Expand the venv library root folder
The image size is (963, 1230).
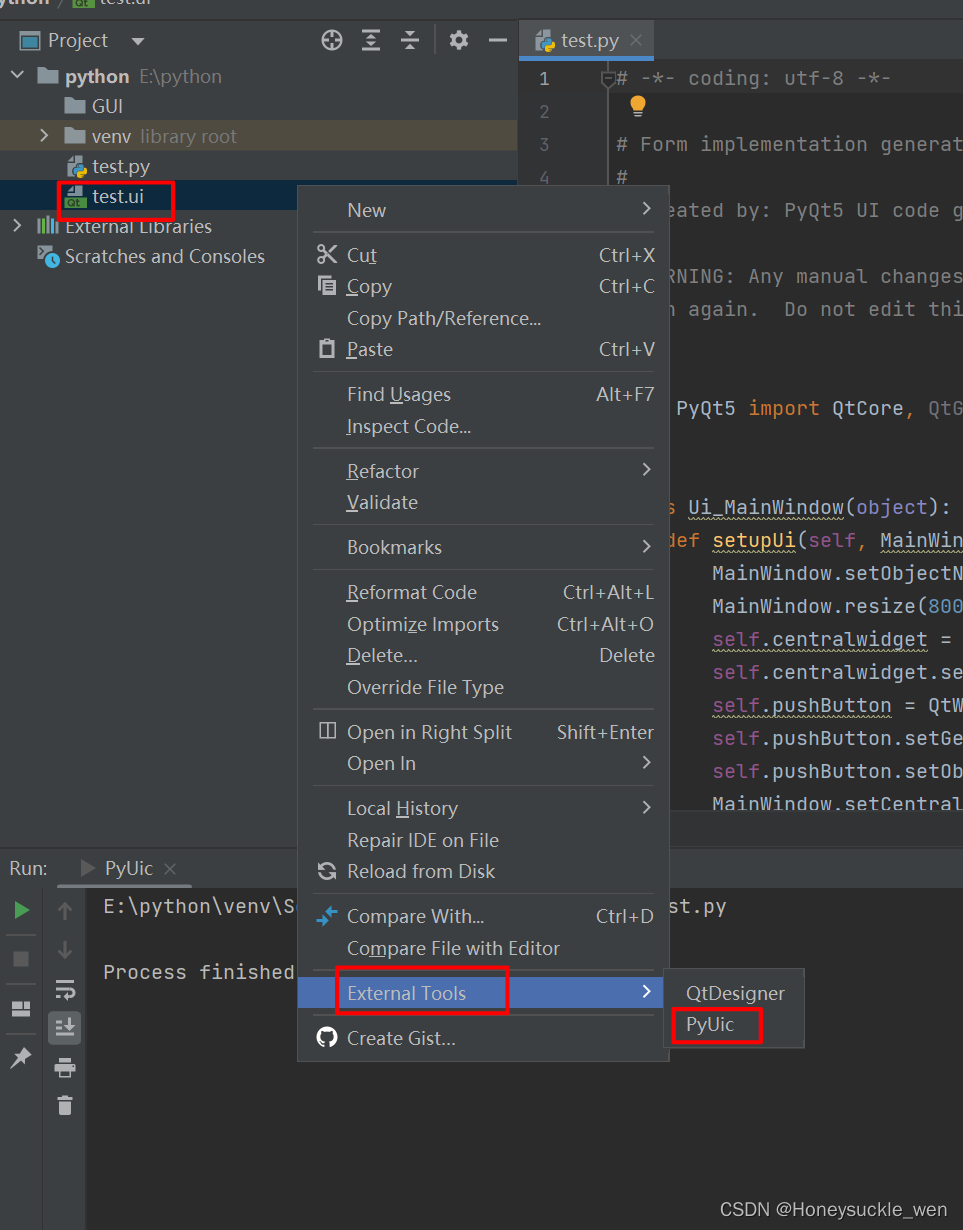point(44,136)
